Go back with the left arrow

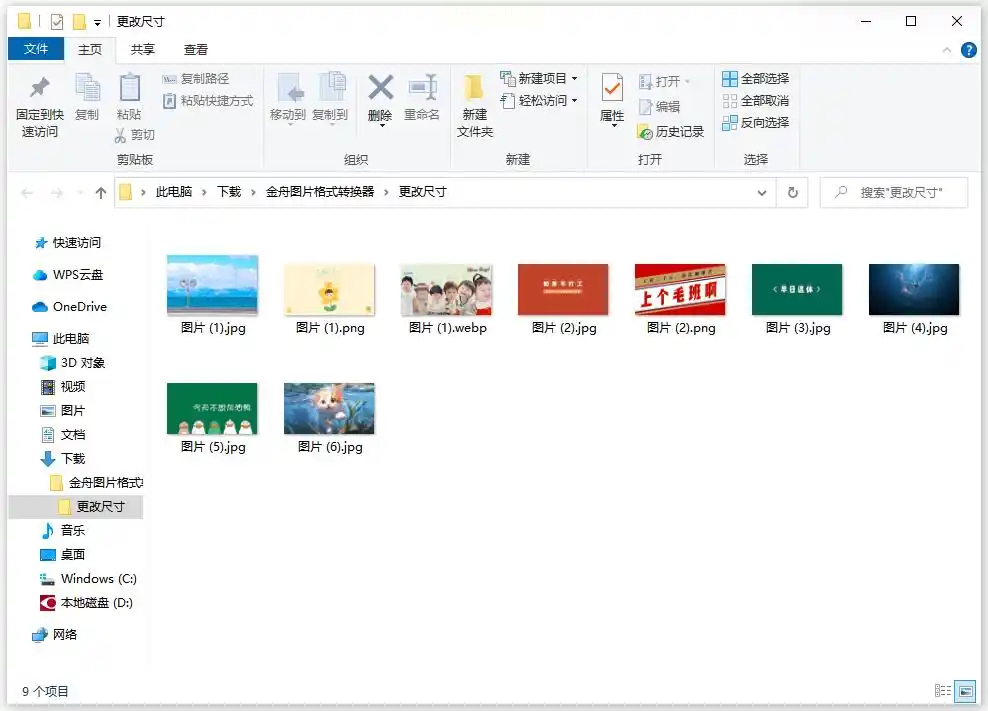(x=26, y=193)
